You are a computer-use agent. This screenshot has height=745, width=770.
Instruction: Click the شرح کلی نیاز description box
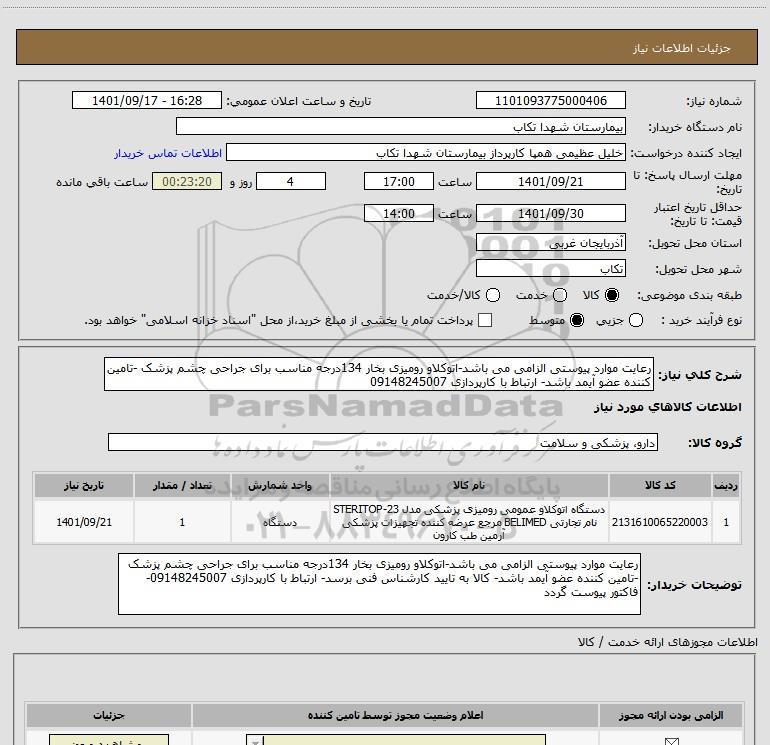(x=379, y=375)
